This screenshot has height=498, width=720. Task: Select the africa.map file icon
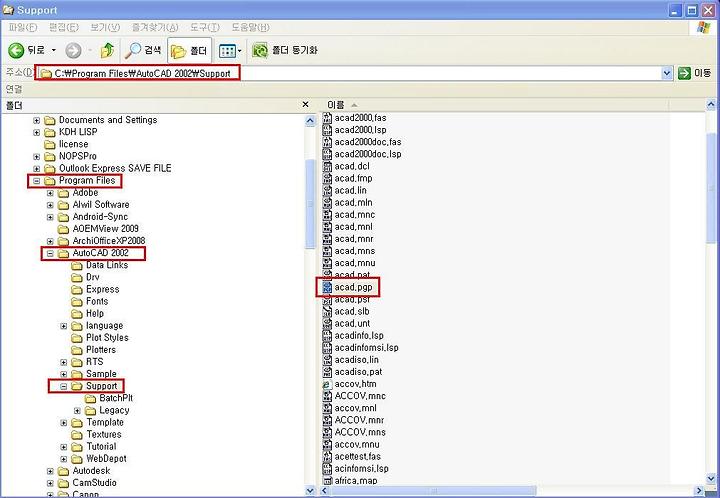click(327, 481)
